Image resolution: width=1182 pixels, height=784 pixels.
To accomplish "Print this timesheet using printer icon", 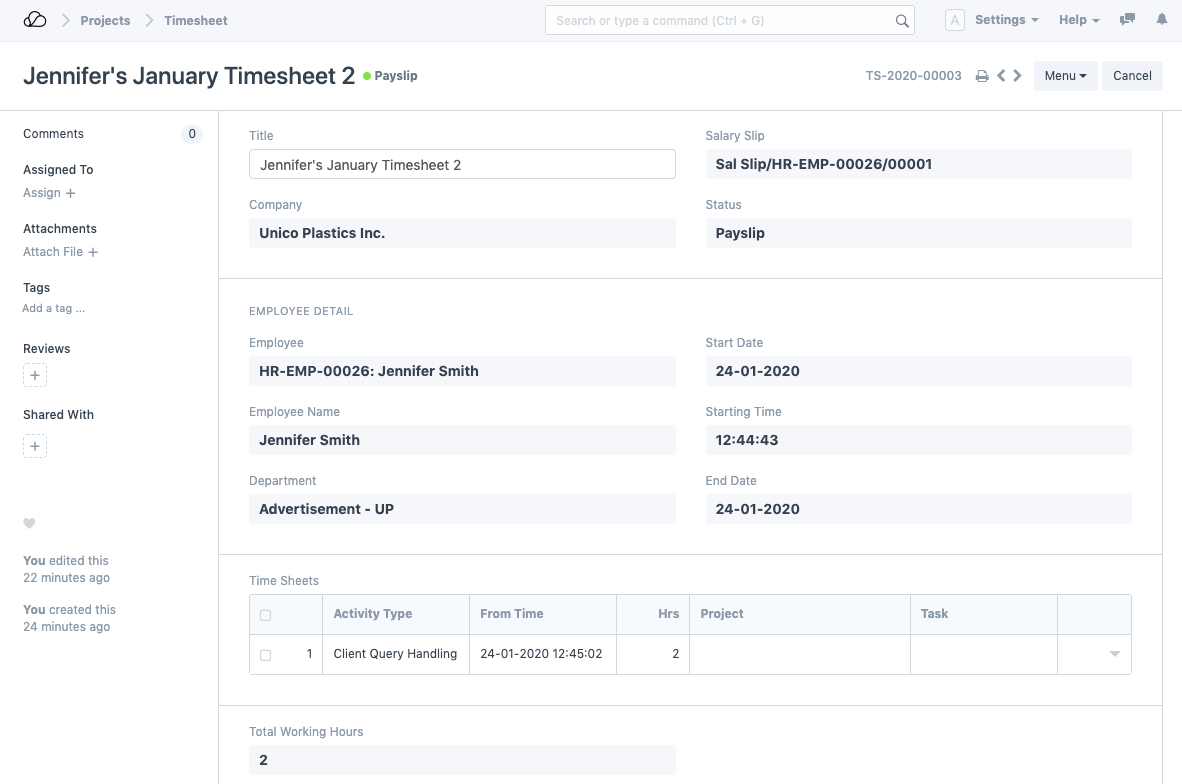I will (x=982, y=76).
